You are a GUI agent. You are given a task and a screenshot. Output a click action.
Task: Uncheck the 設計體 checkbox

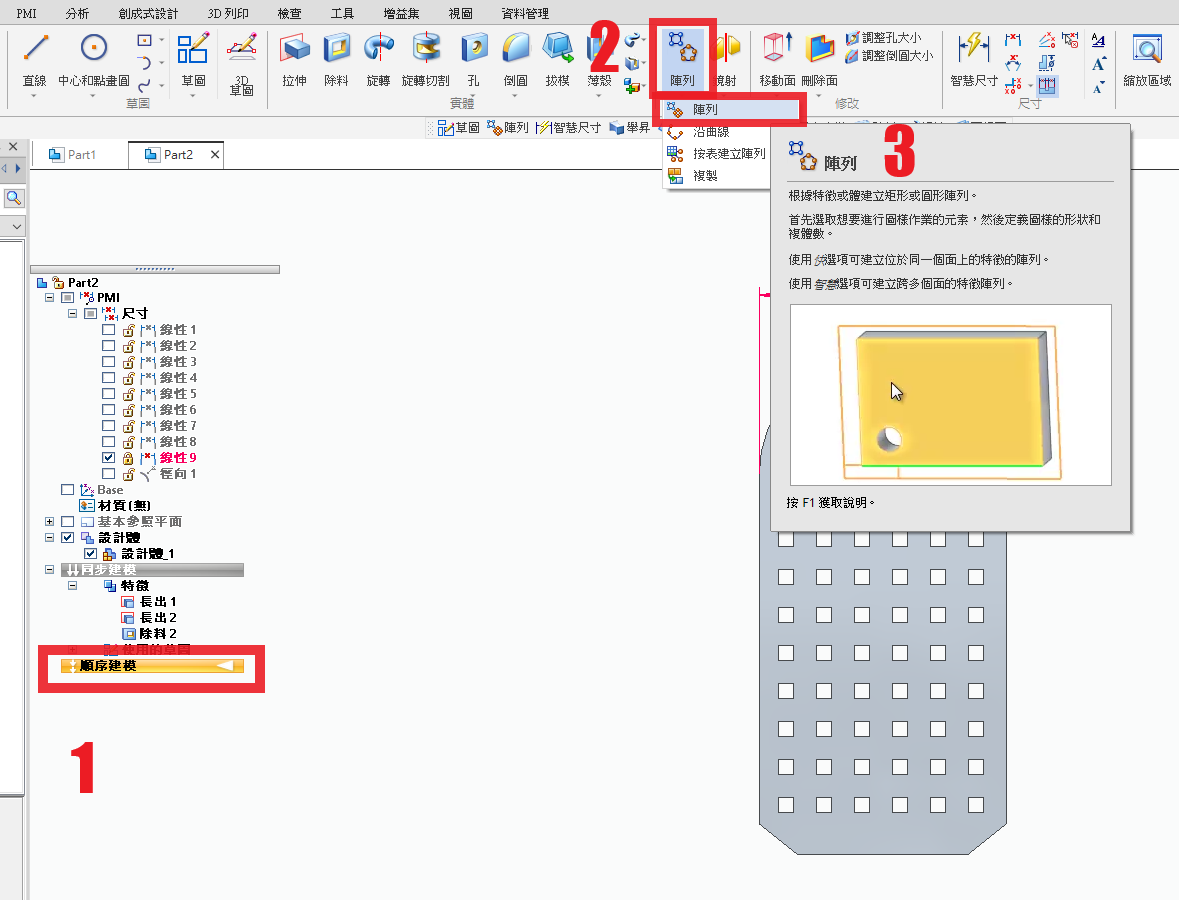(68, 538)
